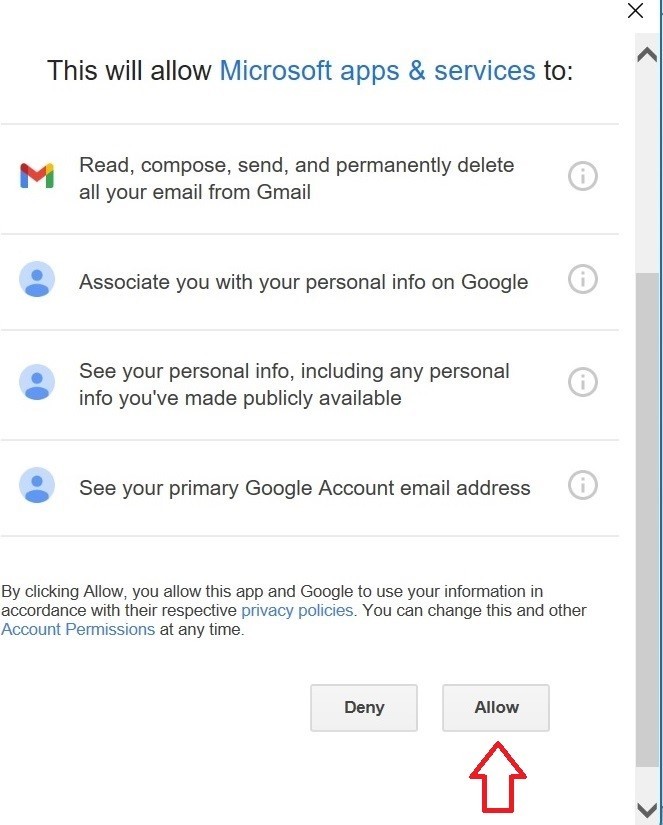Screen dimensions: 663x825
Task: Click the scrollbar down arrow
Action: tap(647, 810)
